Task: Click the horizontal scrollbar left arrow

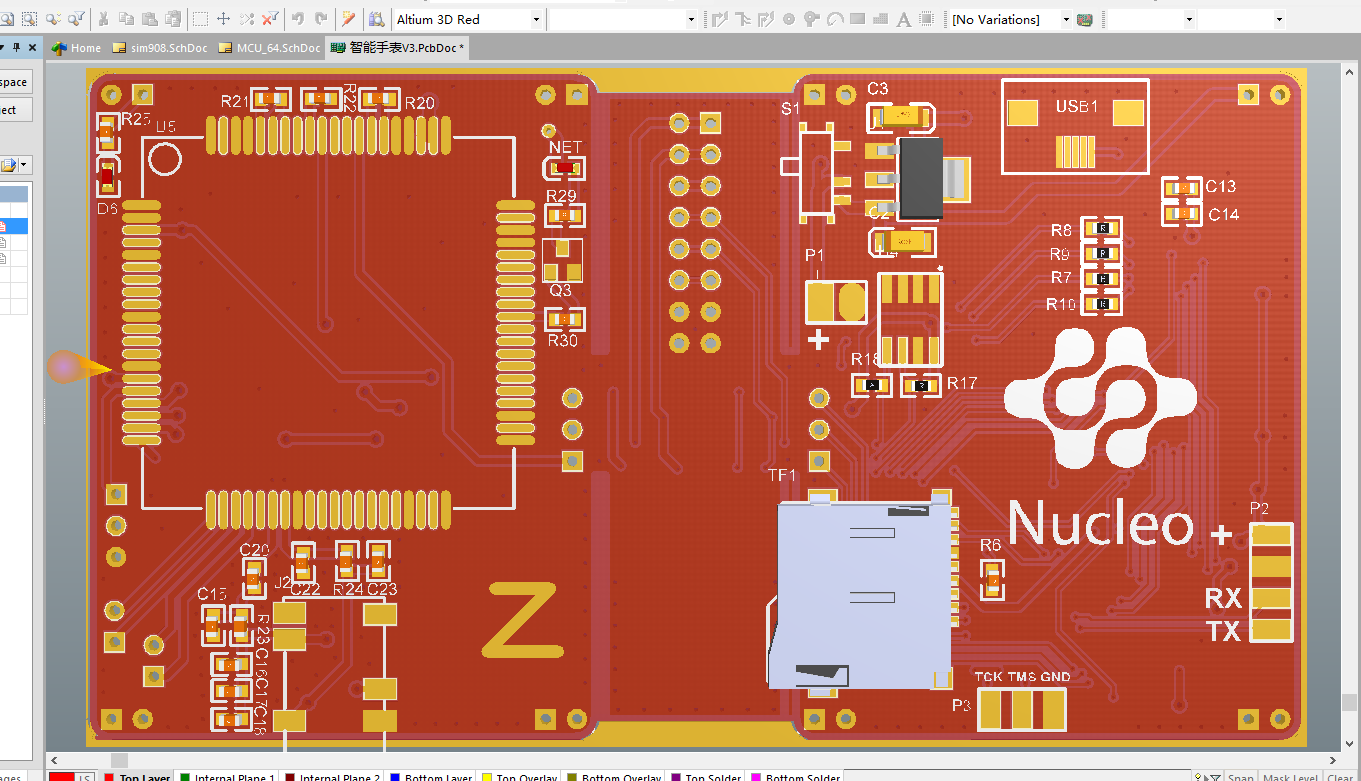Action: click(54, 760)
